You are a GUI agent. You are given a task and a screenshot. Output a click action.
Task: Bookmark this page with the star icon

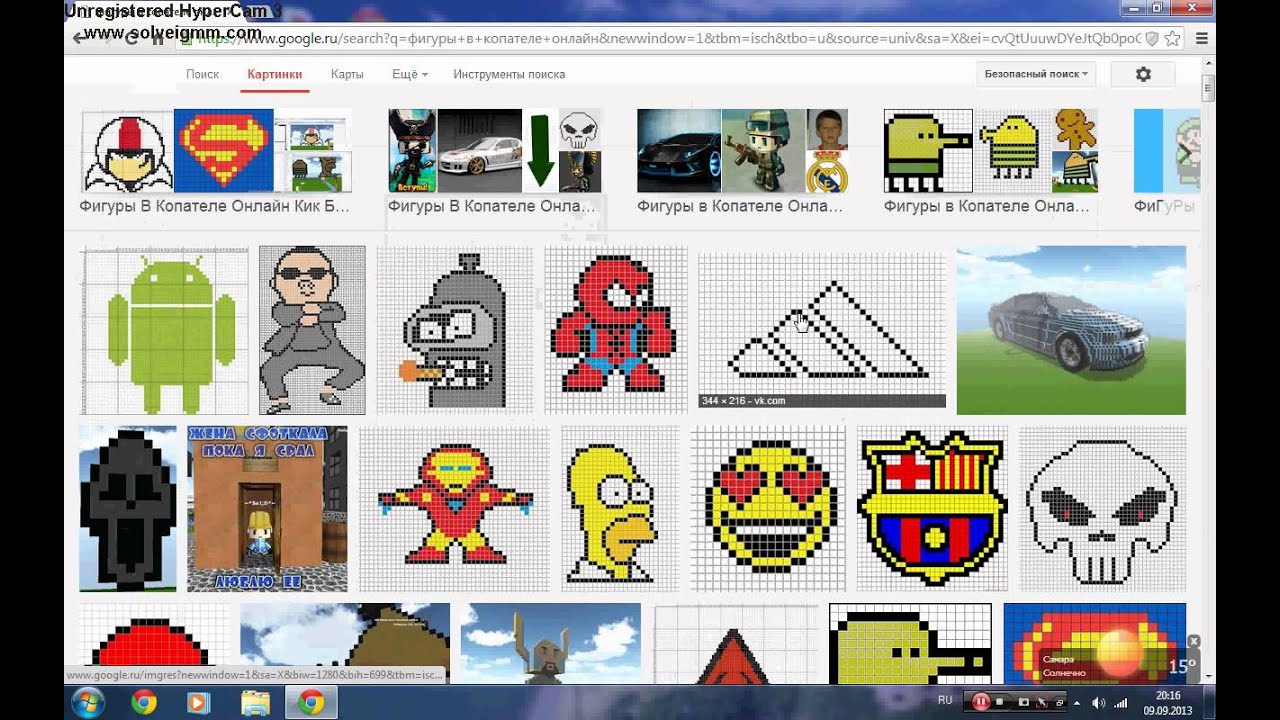click(1172, 38)
